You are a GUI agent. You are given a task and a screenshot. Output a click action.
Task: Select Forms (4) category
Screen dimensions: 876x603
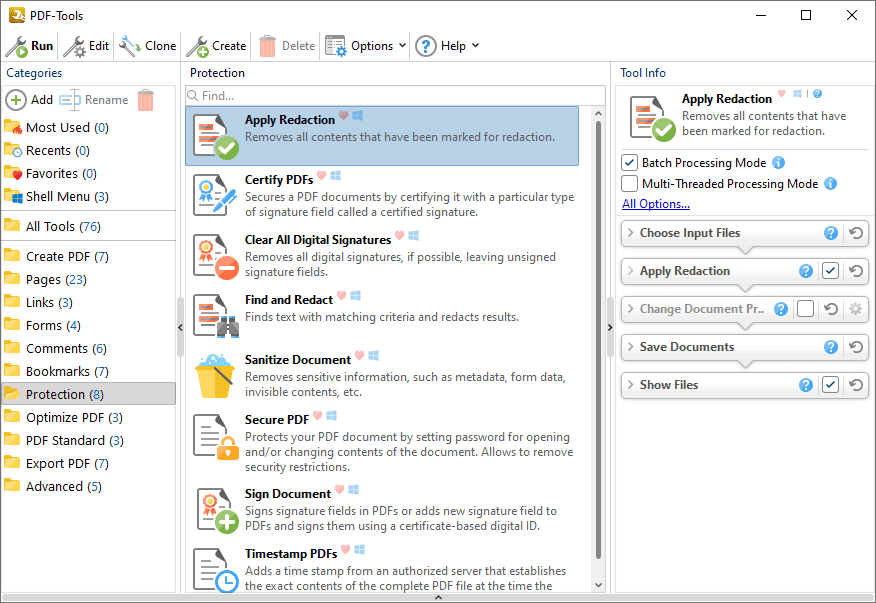pos(42,325)
